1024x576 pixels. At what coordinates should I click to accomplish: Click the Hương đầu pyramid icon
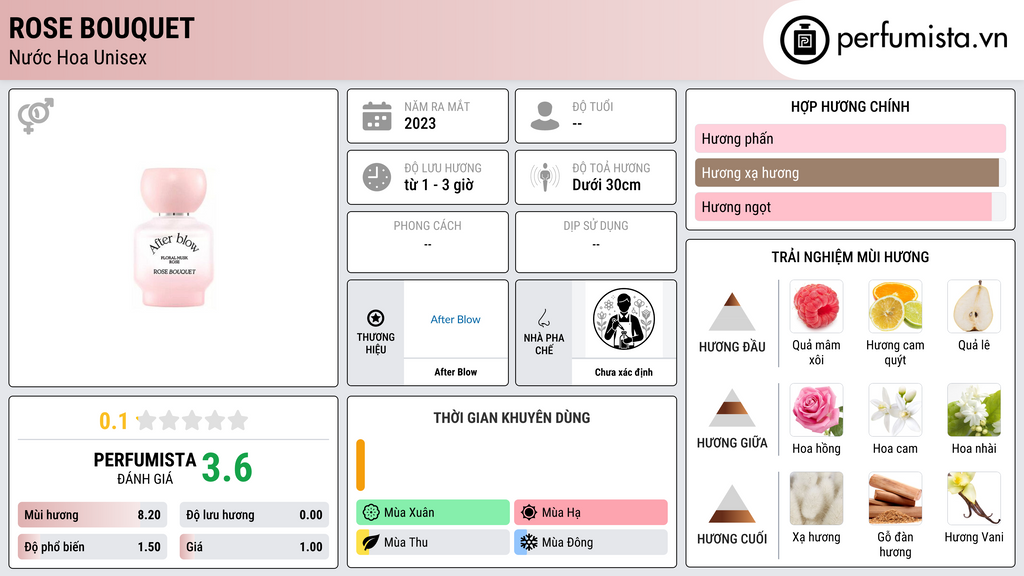[732, 312]
